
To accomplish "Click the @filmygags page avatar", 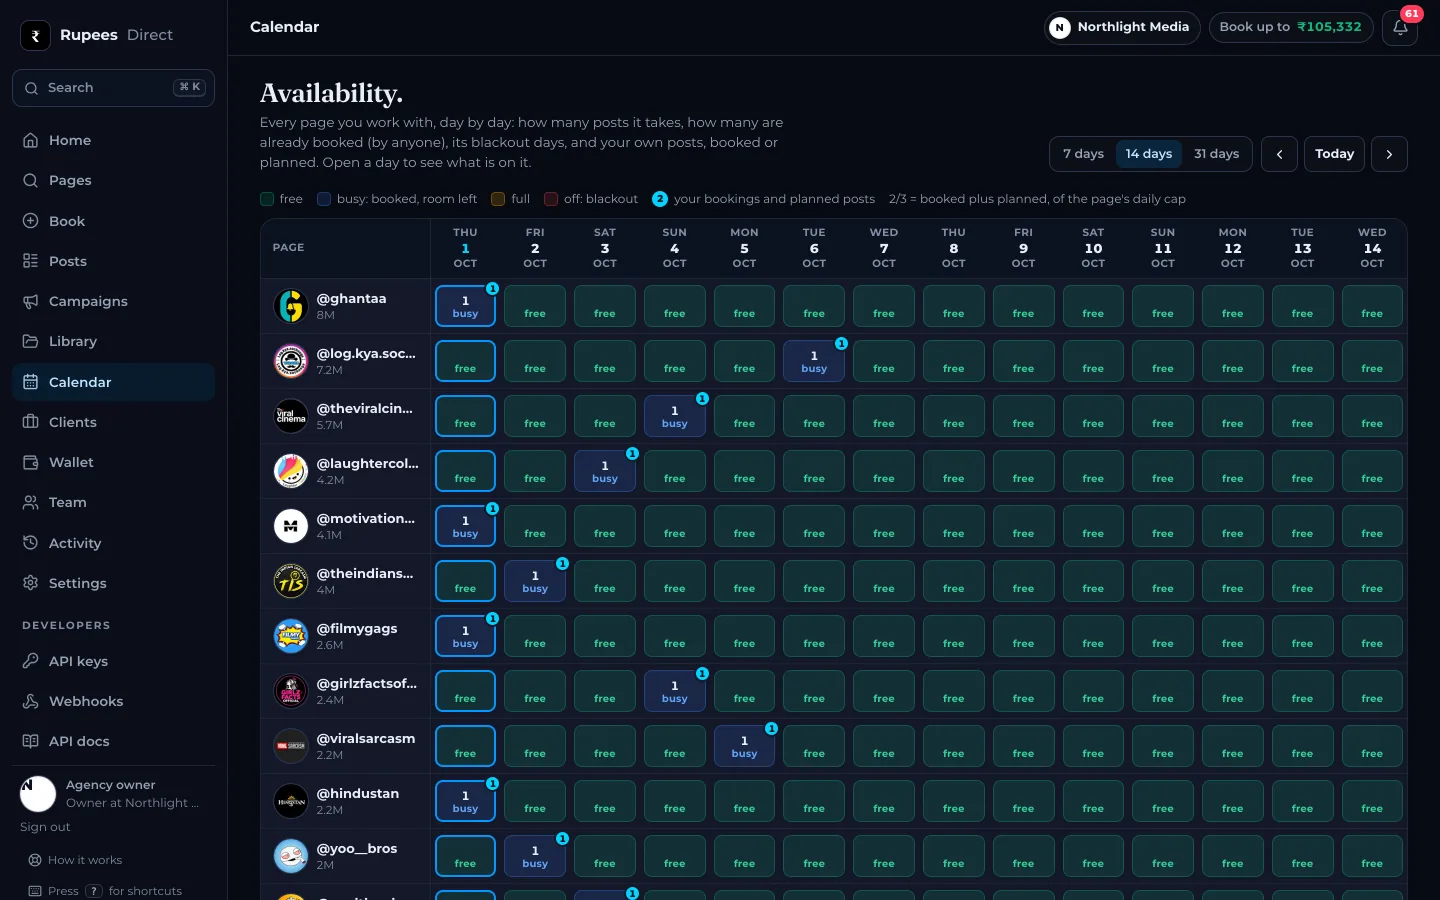I will pyautogui.click(x=291, y=636).
